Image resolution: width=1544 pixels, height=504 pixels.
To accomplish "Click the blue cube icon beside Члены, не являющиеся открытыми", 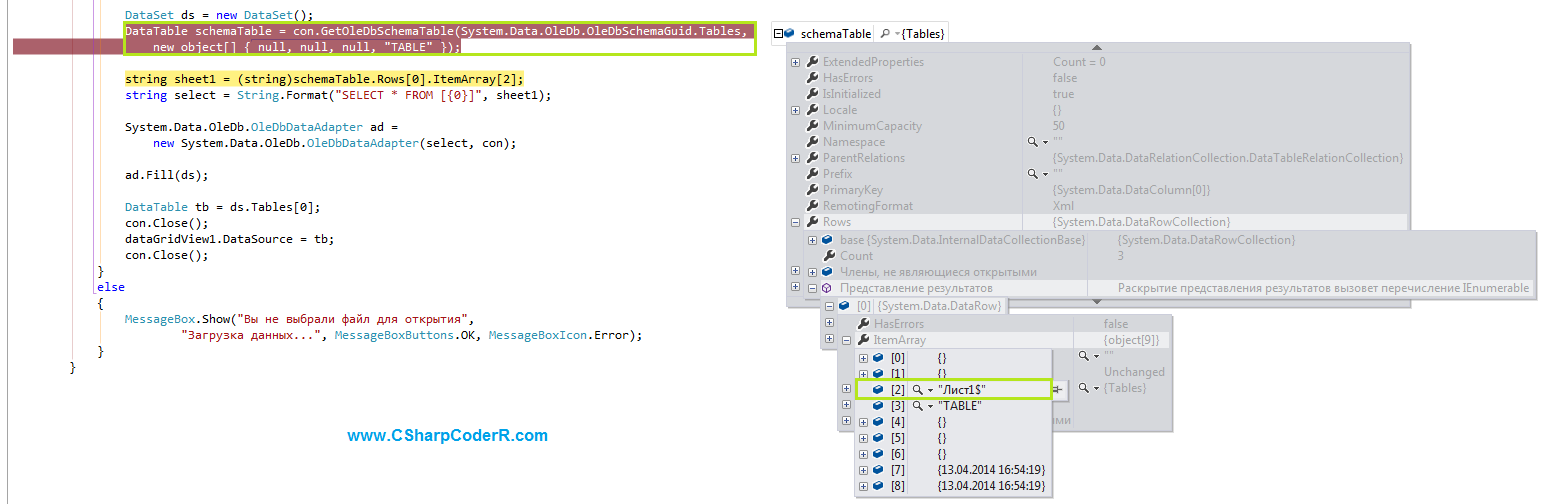I will point(828,272).
